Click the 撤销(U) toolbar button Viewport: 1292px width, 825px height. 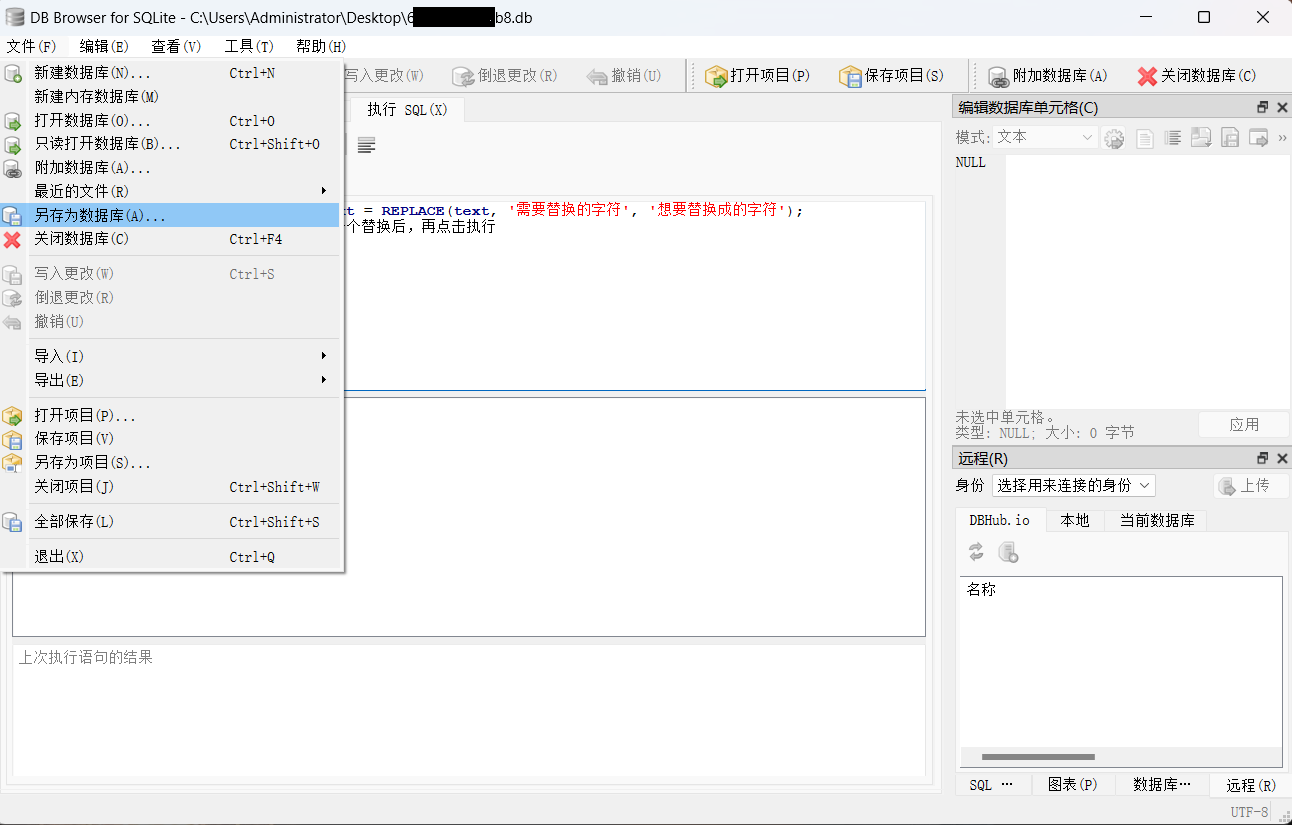click(624, 76)
